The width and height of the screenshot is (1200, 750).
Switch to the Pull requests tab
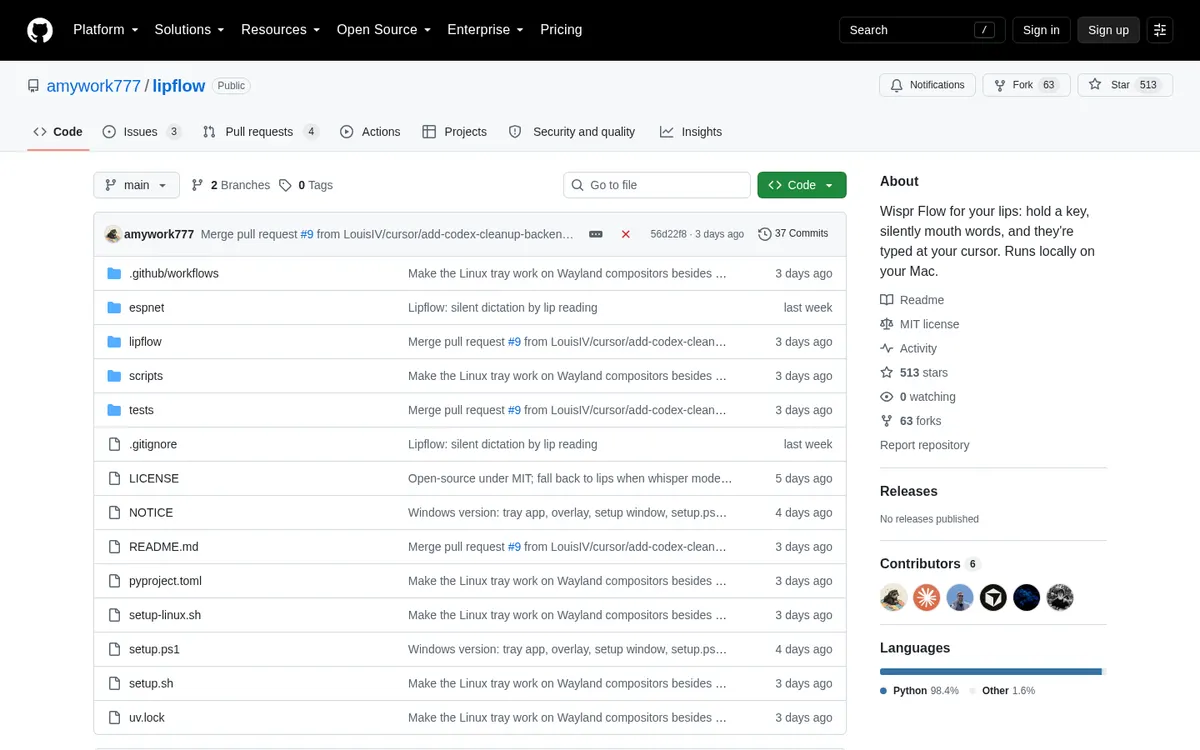pyautogui.click(x=260, y=132)
